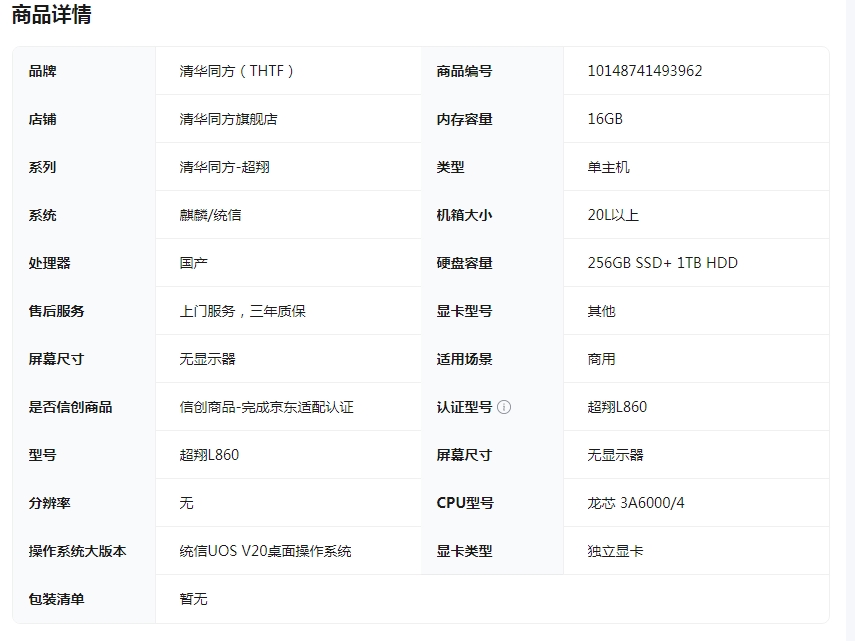Select the 暂无 value for 包装清单
The height and width of the screenshot is (641, 855).
click(194, 599)
